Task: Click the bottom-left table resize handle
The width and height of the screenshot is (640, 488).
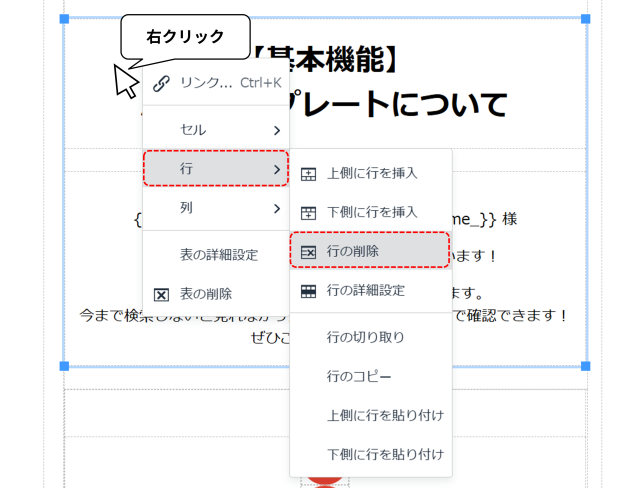Action: (x=64, y=366)
